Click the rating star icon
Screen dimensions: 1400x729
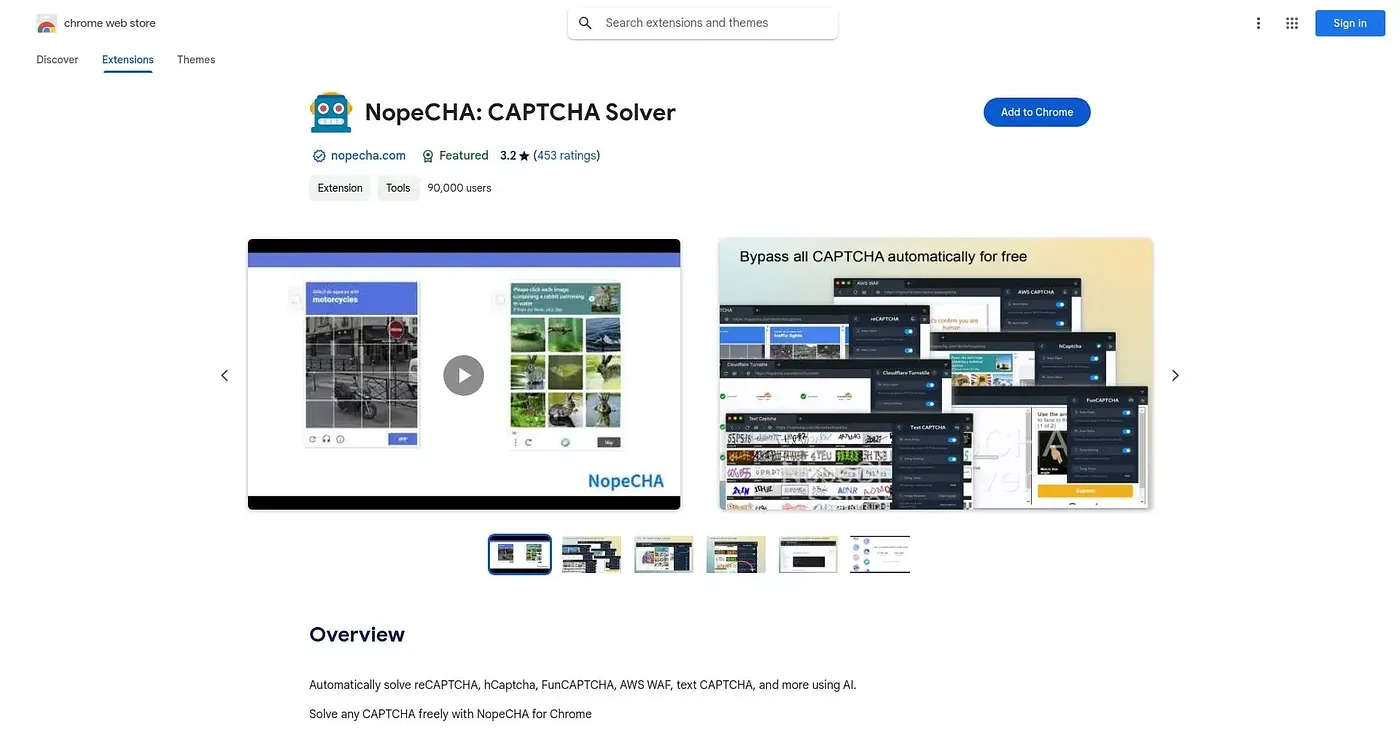[525, 156]
